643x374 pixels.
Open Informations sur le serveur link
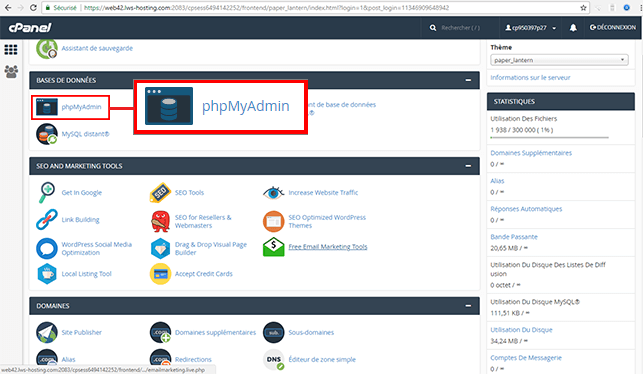tap(530, 78)
